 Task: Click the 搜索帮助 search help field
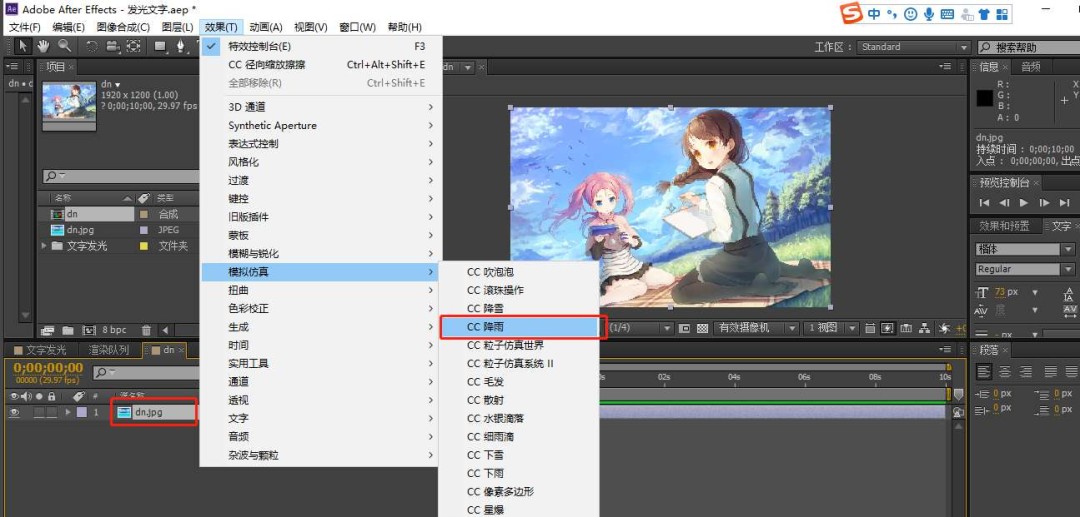1028,48
